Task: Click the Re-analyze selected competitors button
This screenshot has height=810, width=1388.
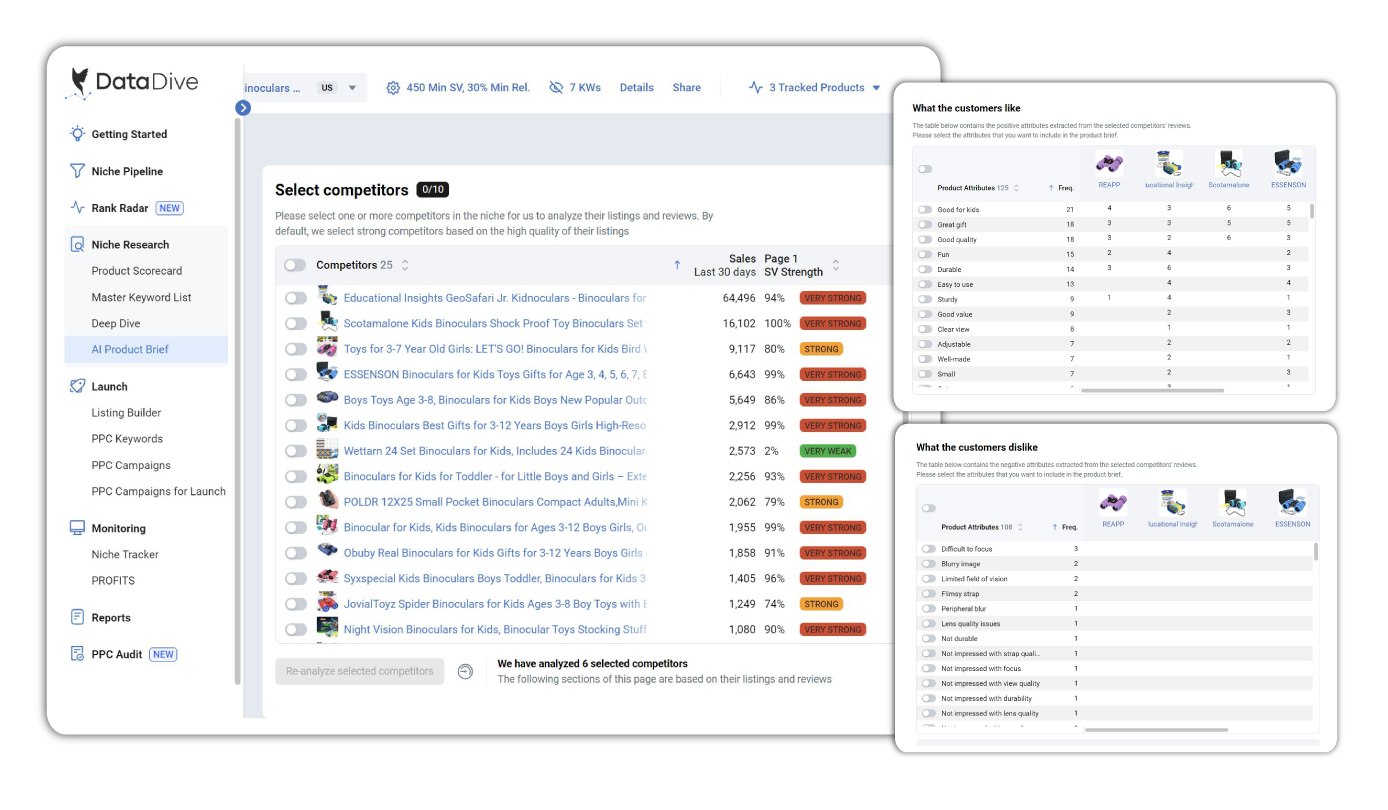Action: click(x=360, y=671)
